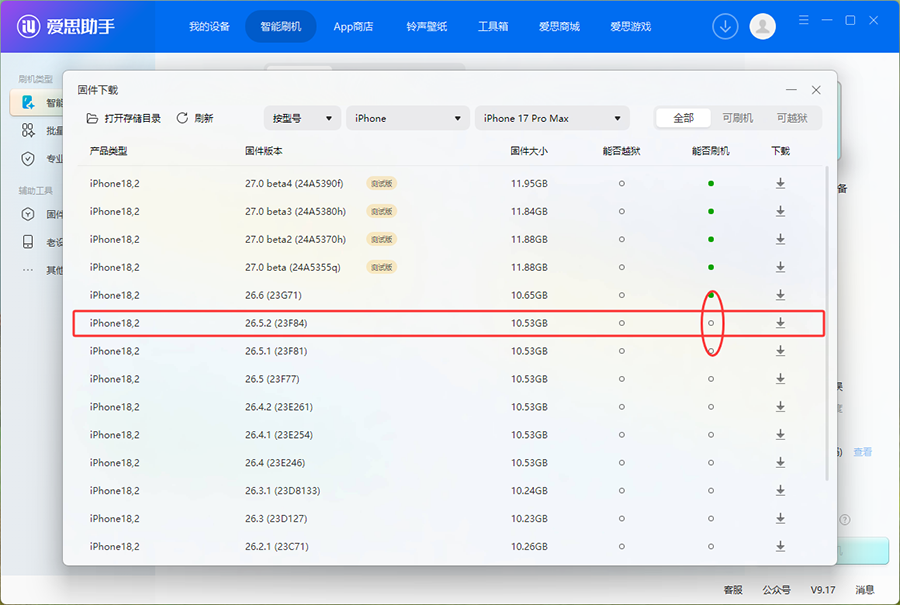Viewport: 900px width, 605px height.
Task: Minimize the 固件下载 dialog
Action: (x=791, y=90)
